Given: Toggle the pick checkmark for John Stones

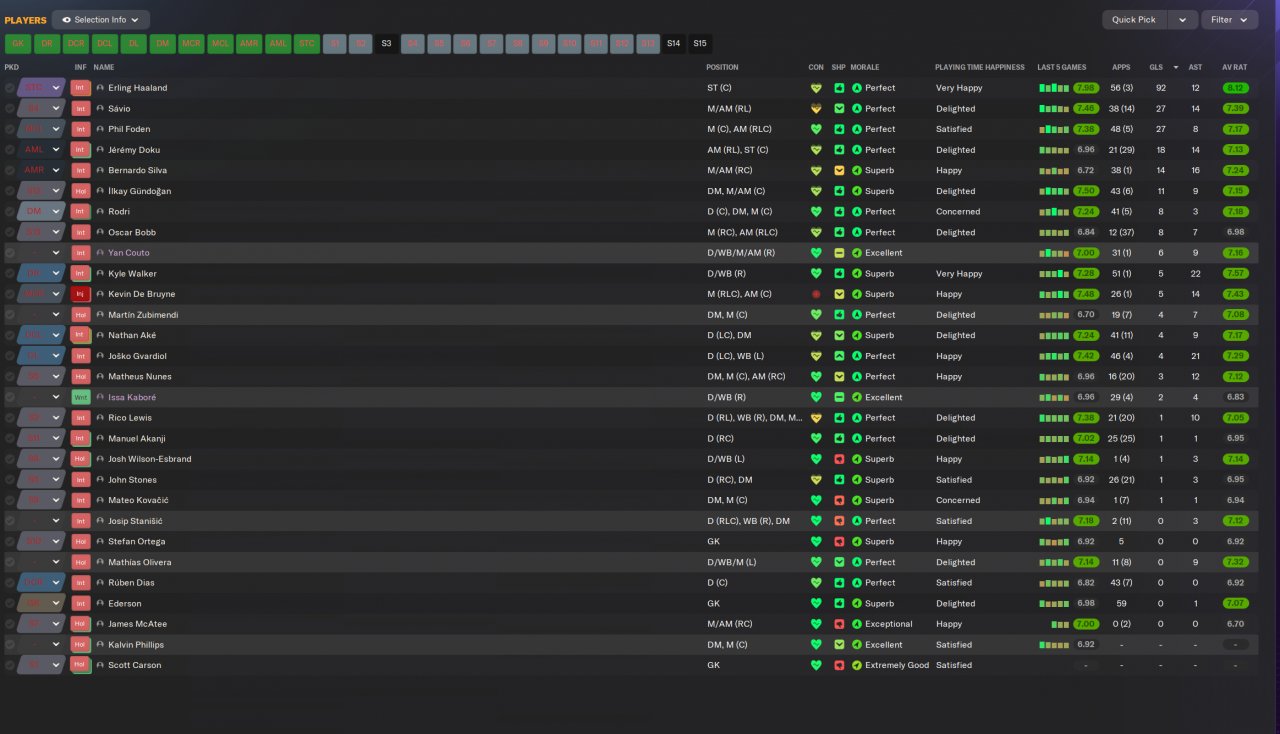Looking at the screenshot, I should click(x=10, y=480).
